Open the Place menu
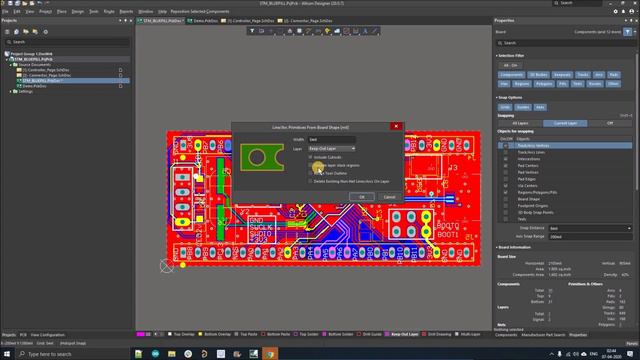Screen dimensions: 640x360 point(62,11)
